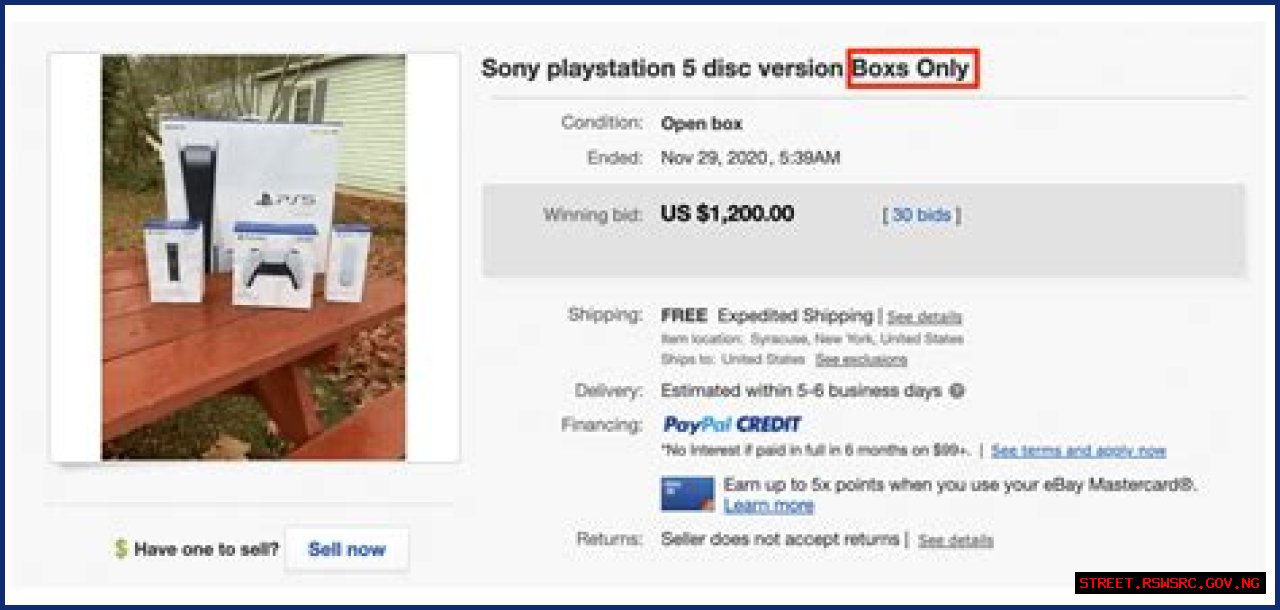Screen dimensions: 1280x610
Task: Click the delivery estimate help icon
Action: click(x=956, y=391)
